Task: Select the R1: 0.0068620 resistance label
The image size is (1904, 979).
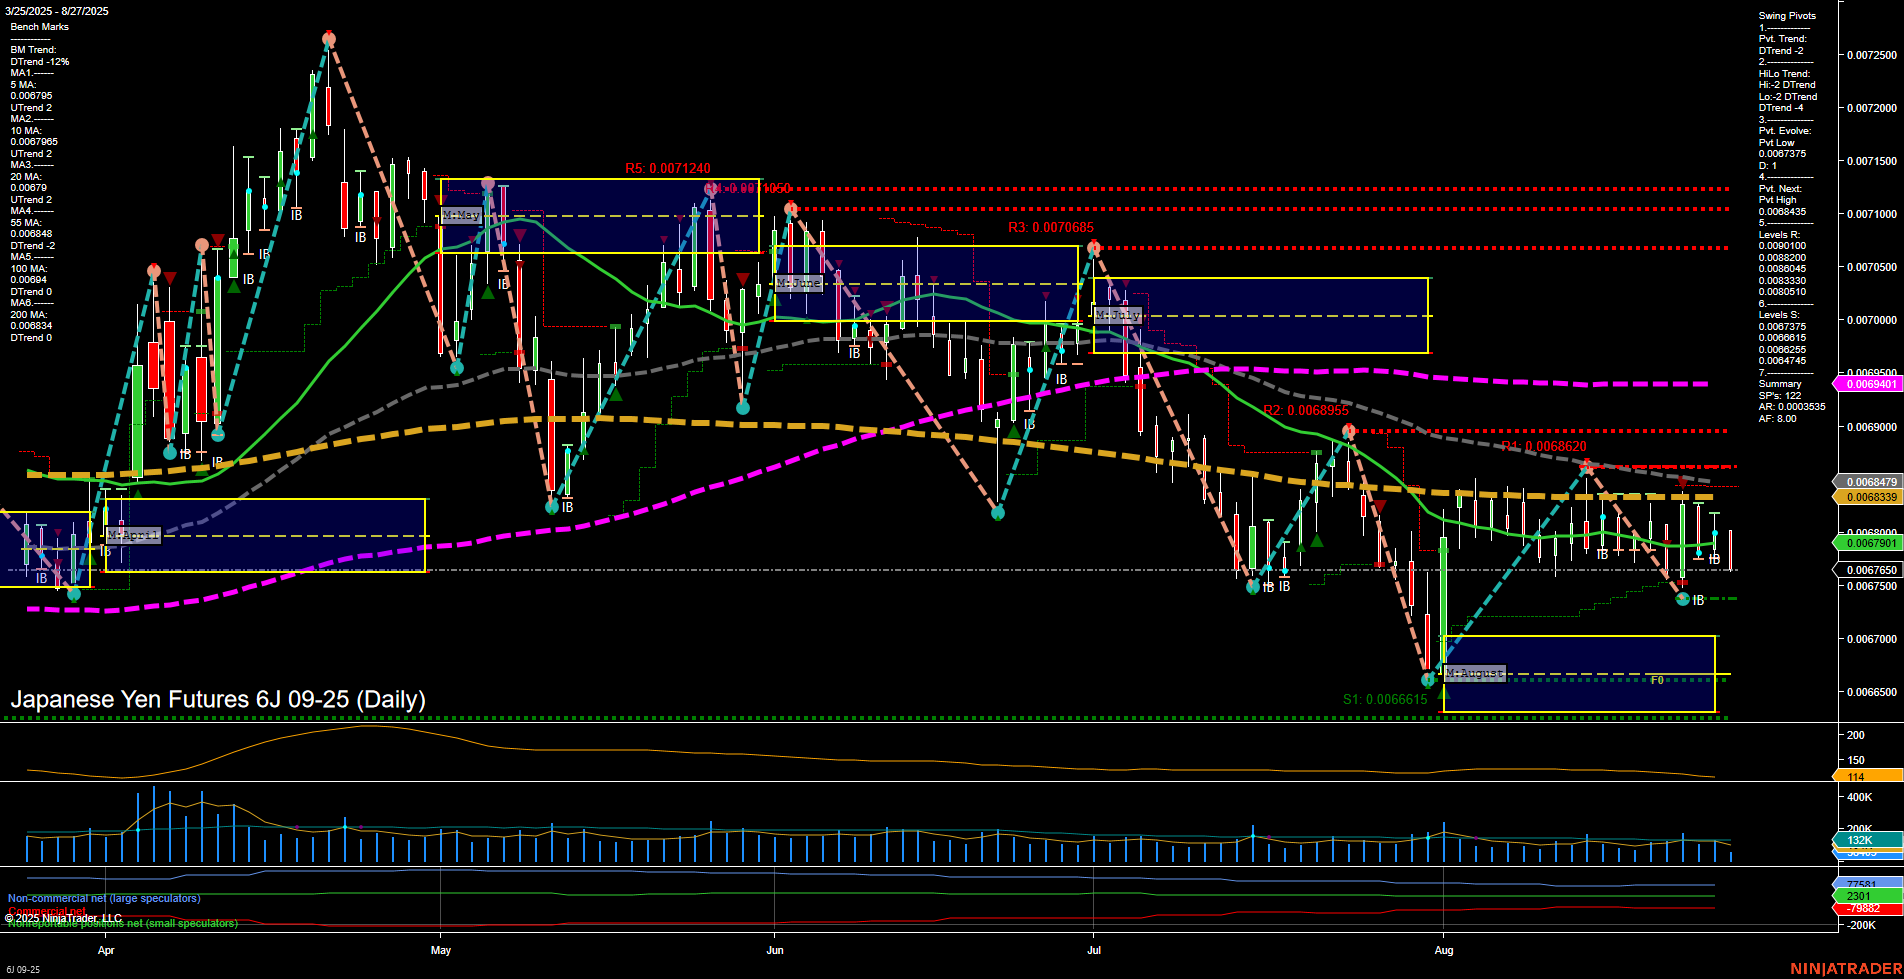Action: coord(1544,447)
